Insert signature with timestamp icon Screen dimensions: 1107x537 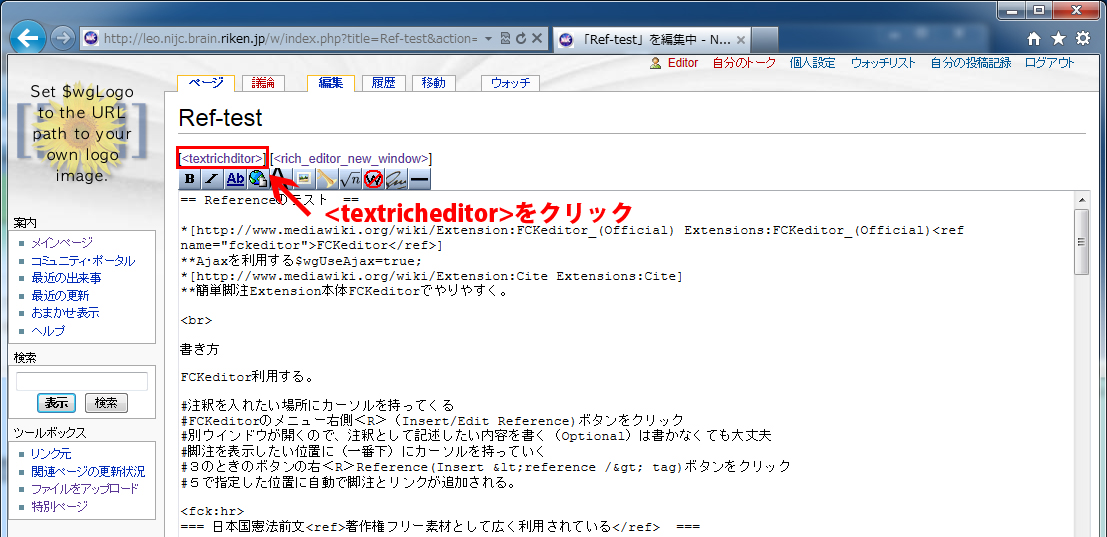pyautogui.click(x=396, y=179)
